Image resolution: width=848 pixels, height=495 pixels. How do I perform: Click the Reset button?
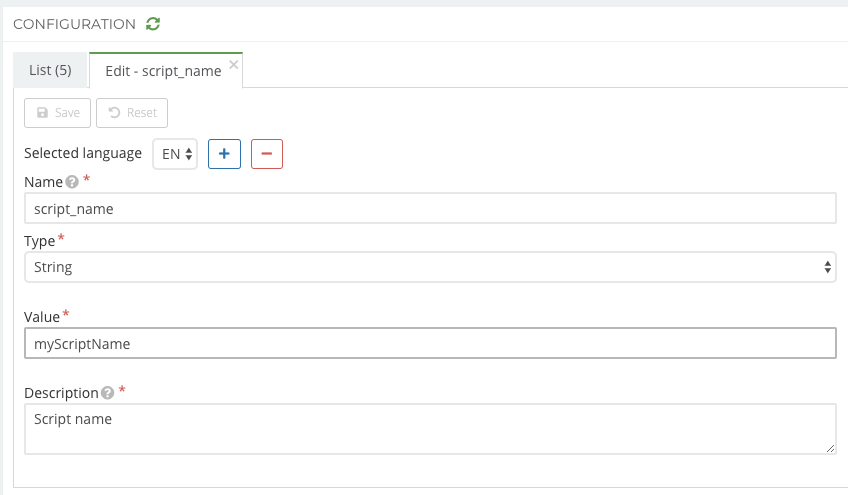tap(132, 113)
